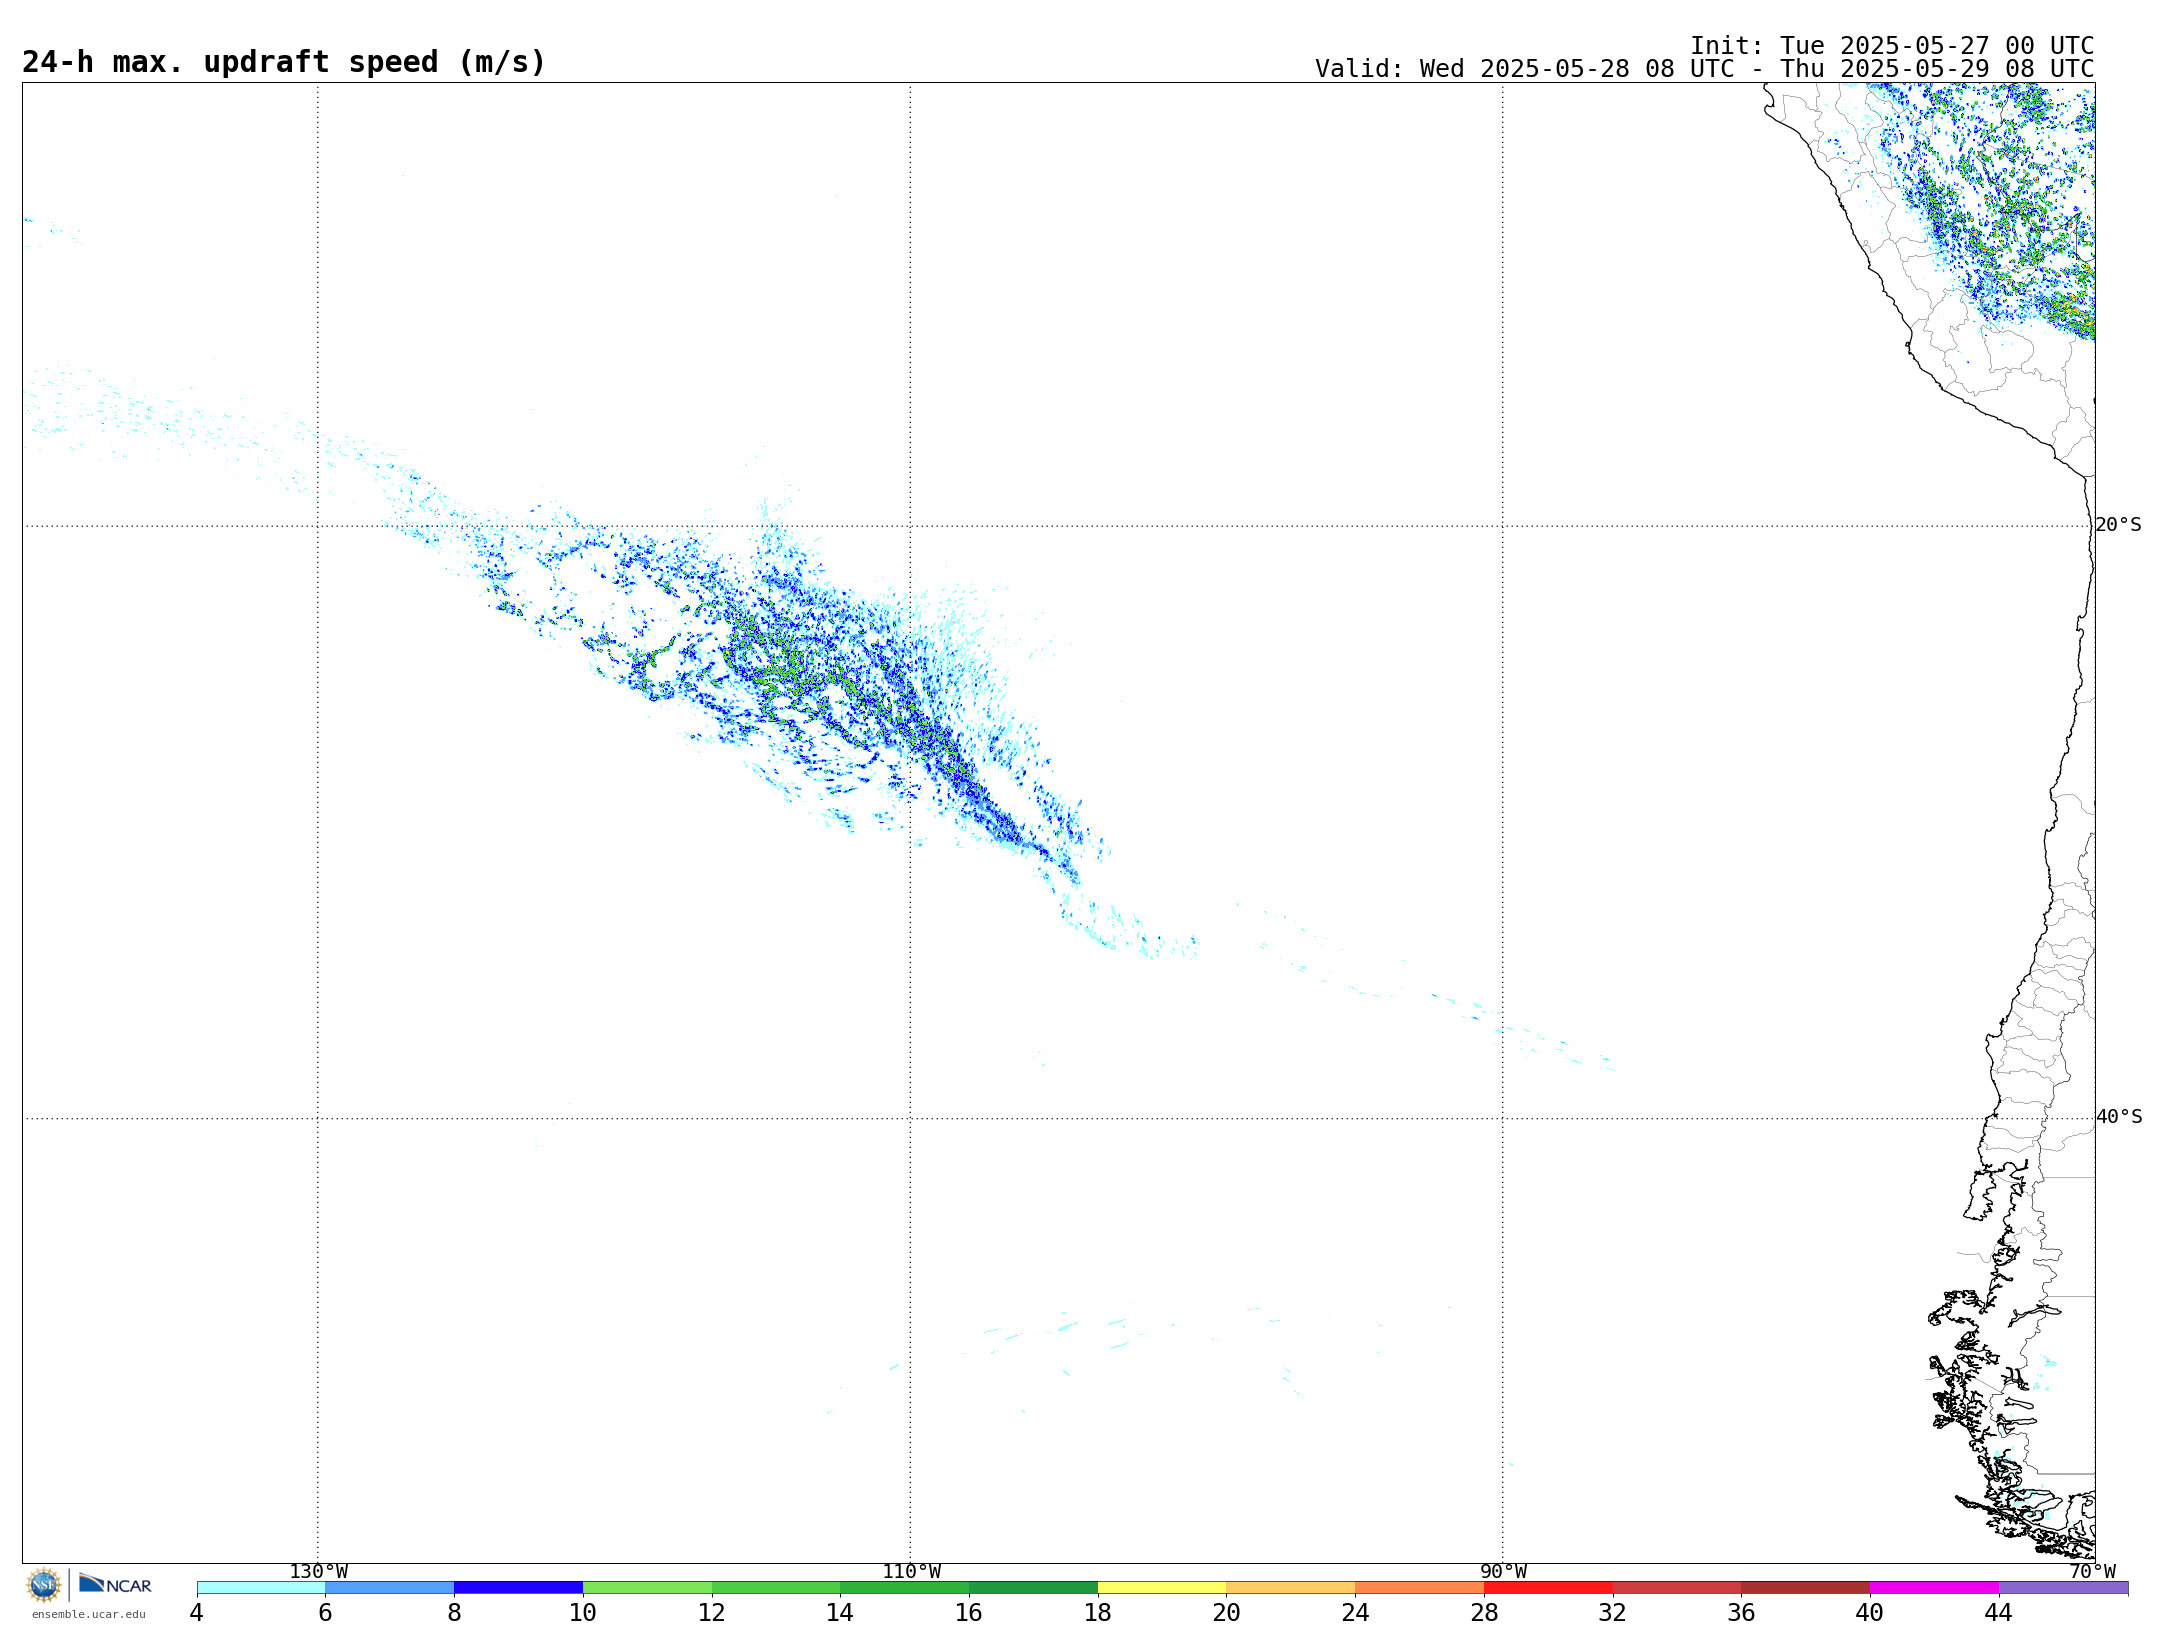The height and width of the screenshot is (1626, 2160).
Task: Click the ensemble.ucar.edu text
Action: [x=88, y=1614]
